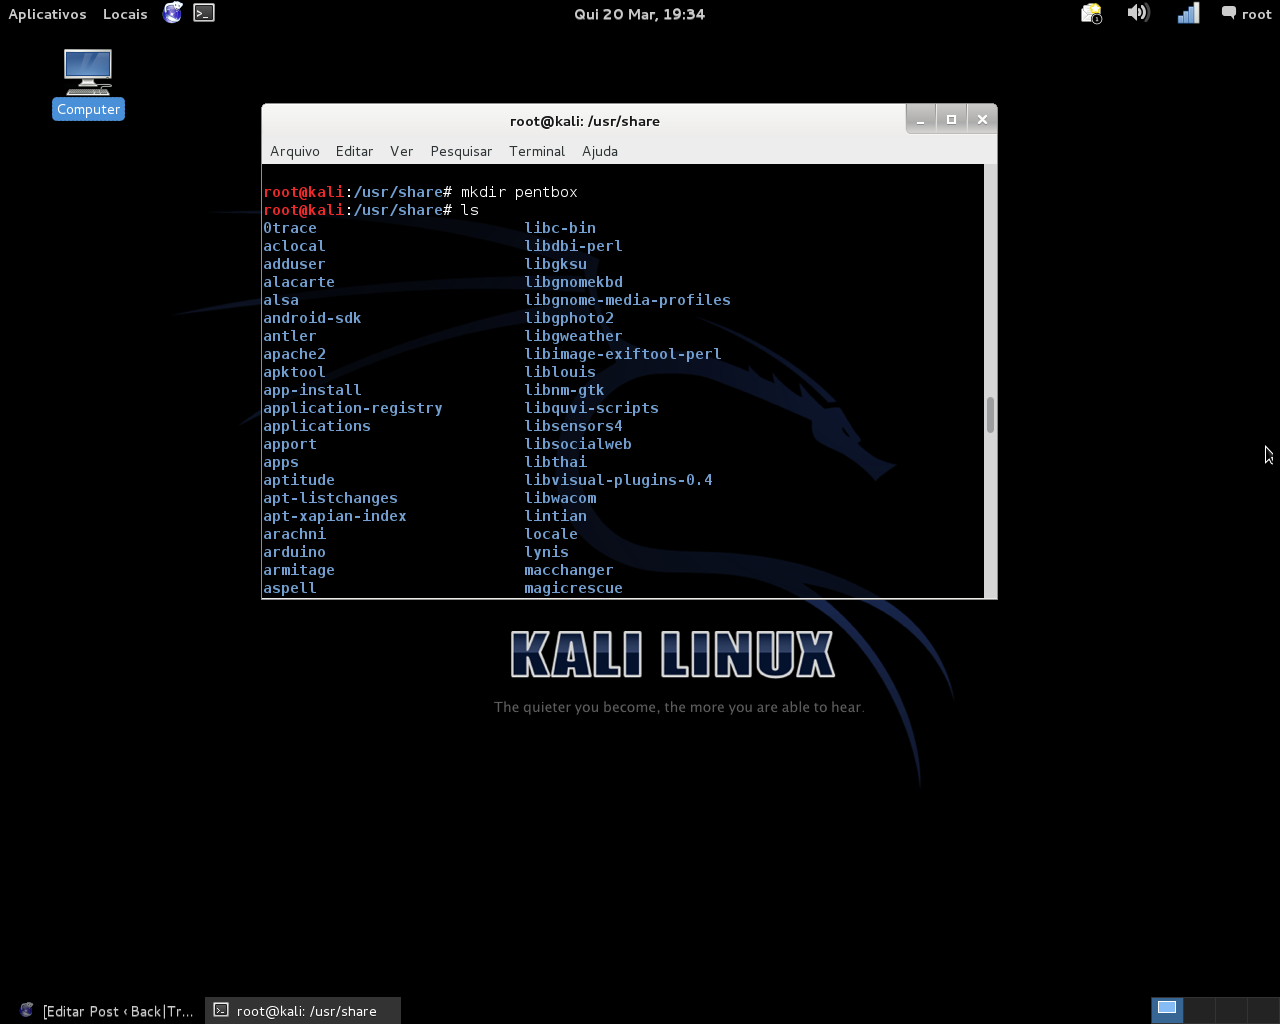Viewport: 1280px width, 1024px height.
Task: Click the 'apache2' directory entry
Action: pyautogui.click(x=294, y=354)
